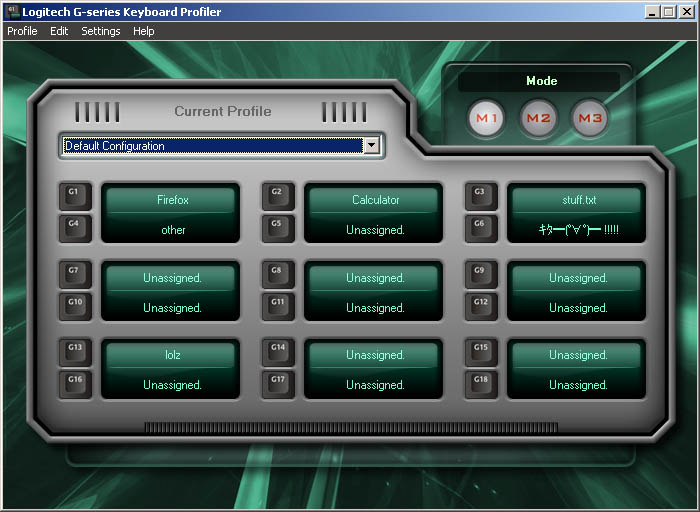
Task: Click the Unassigned slot for G7
Action: coord(171,277)
